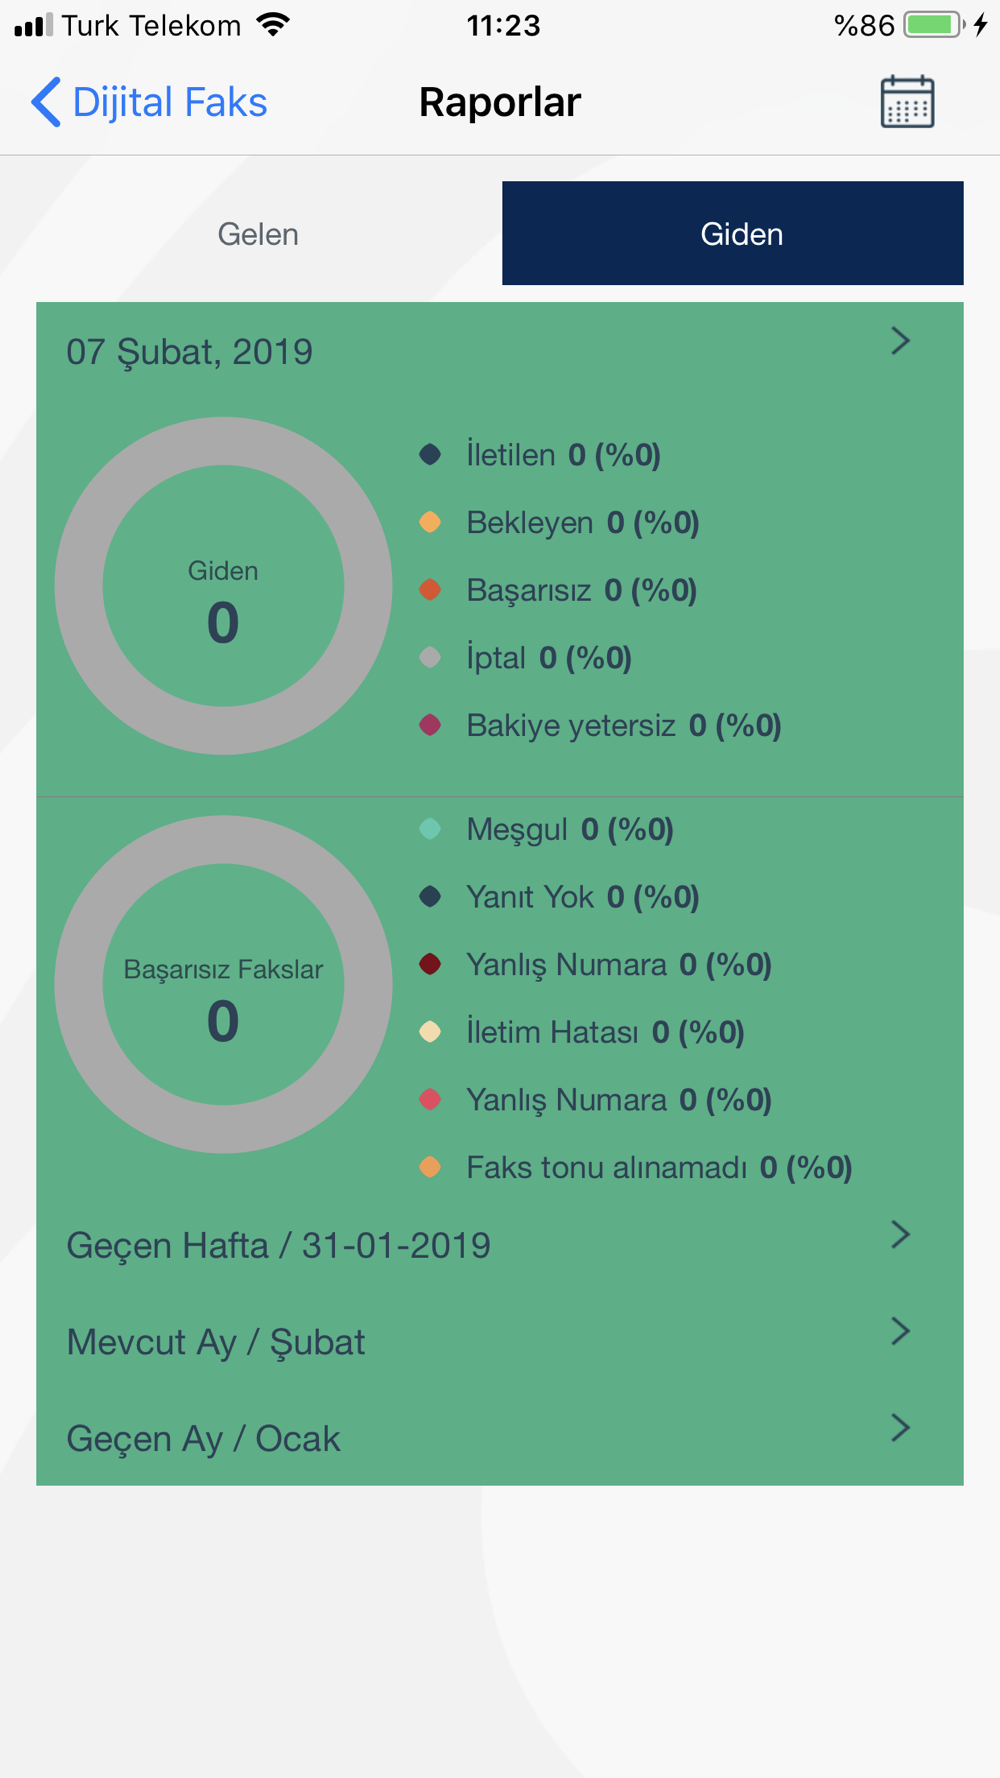Screen dimensions: 1000x1778
Task: Tap the back chevron icon
Action: 46,102
